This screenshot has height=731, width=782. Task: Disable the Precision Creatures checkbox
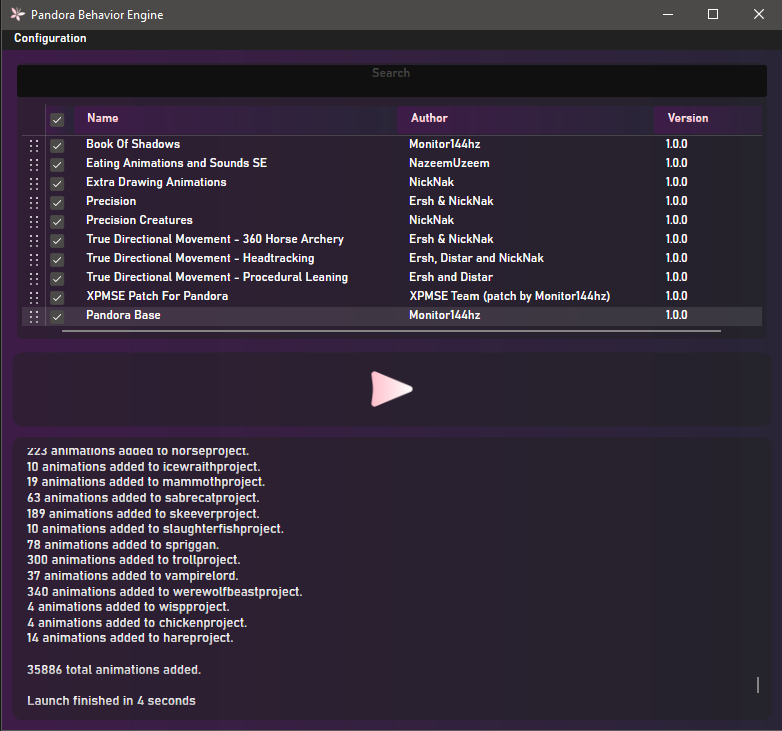[x=57, y=221]
